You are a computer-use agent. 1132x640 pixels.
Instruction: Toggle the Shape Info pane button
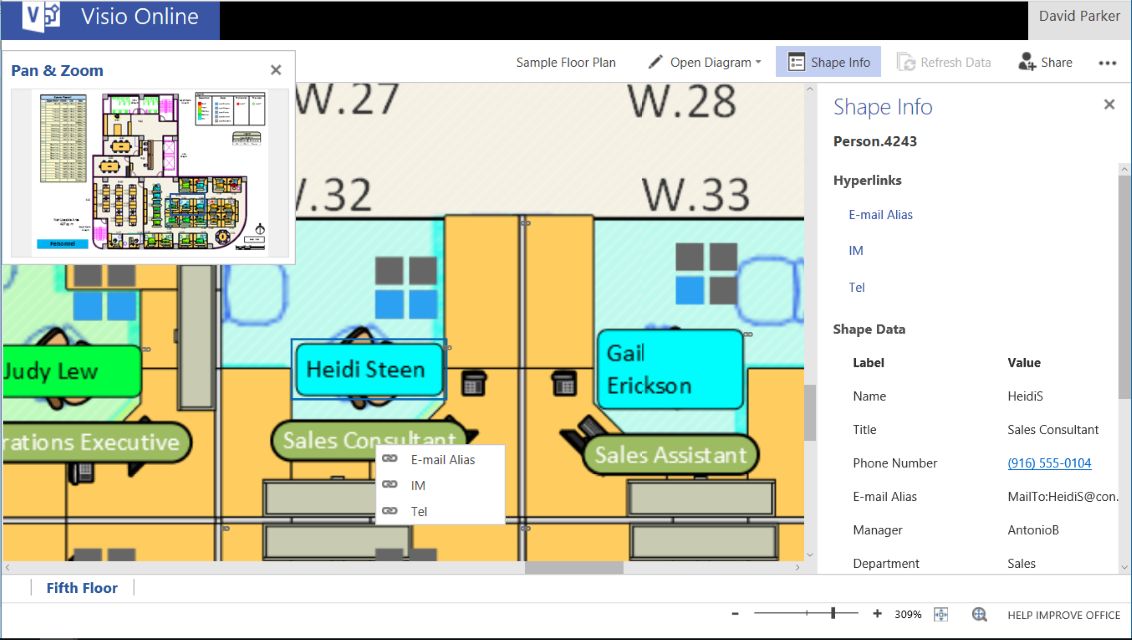pos(828,62)
